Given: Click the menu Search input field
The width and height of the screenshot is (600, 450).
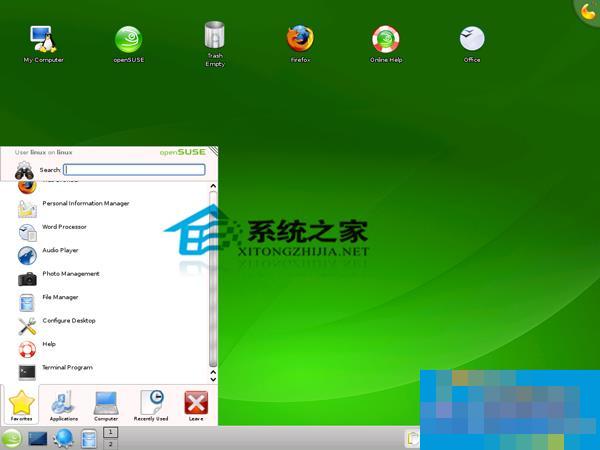Looking at the screenshot, I should (134, 170).
